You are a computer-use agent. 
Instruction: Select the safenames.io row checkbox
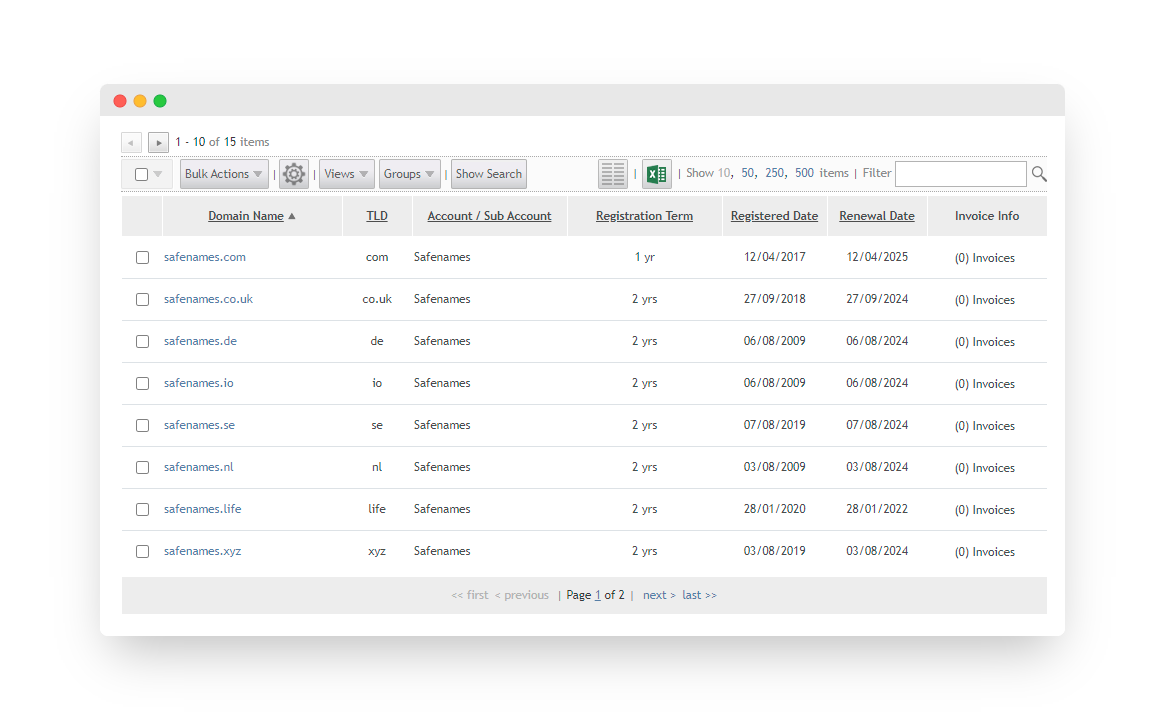point(143,383)
